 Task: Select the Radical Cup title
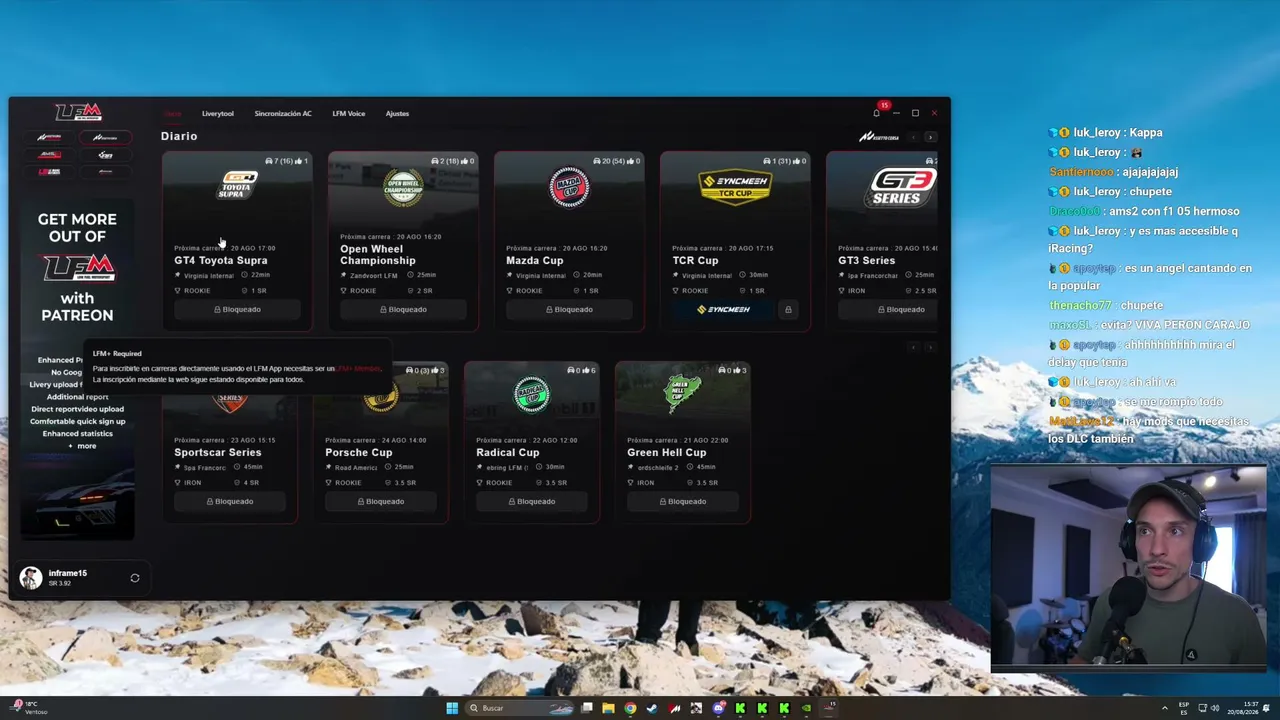point(508,452)
